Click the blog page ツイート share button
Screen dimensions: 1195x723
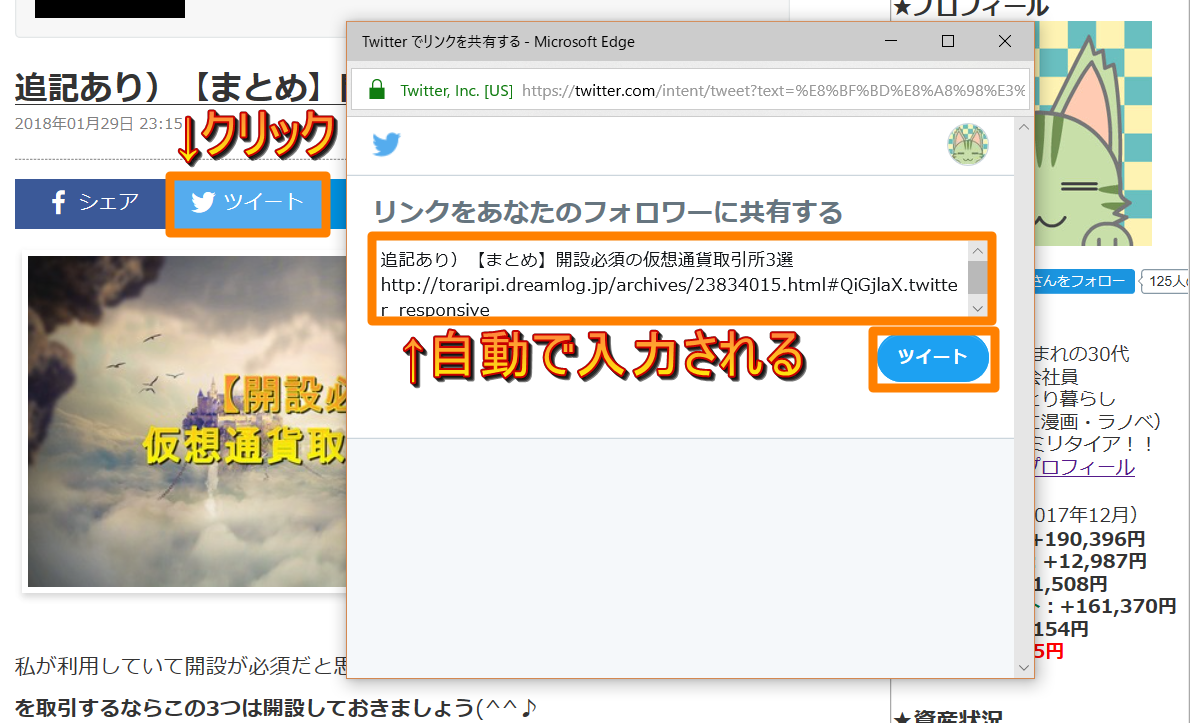(x=248, y=203)
